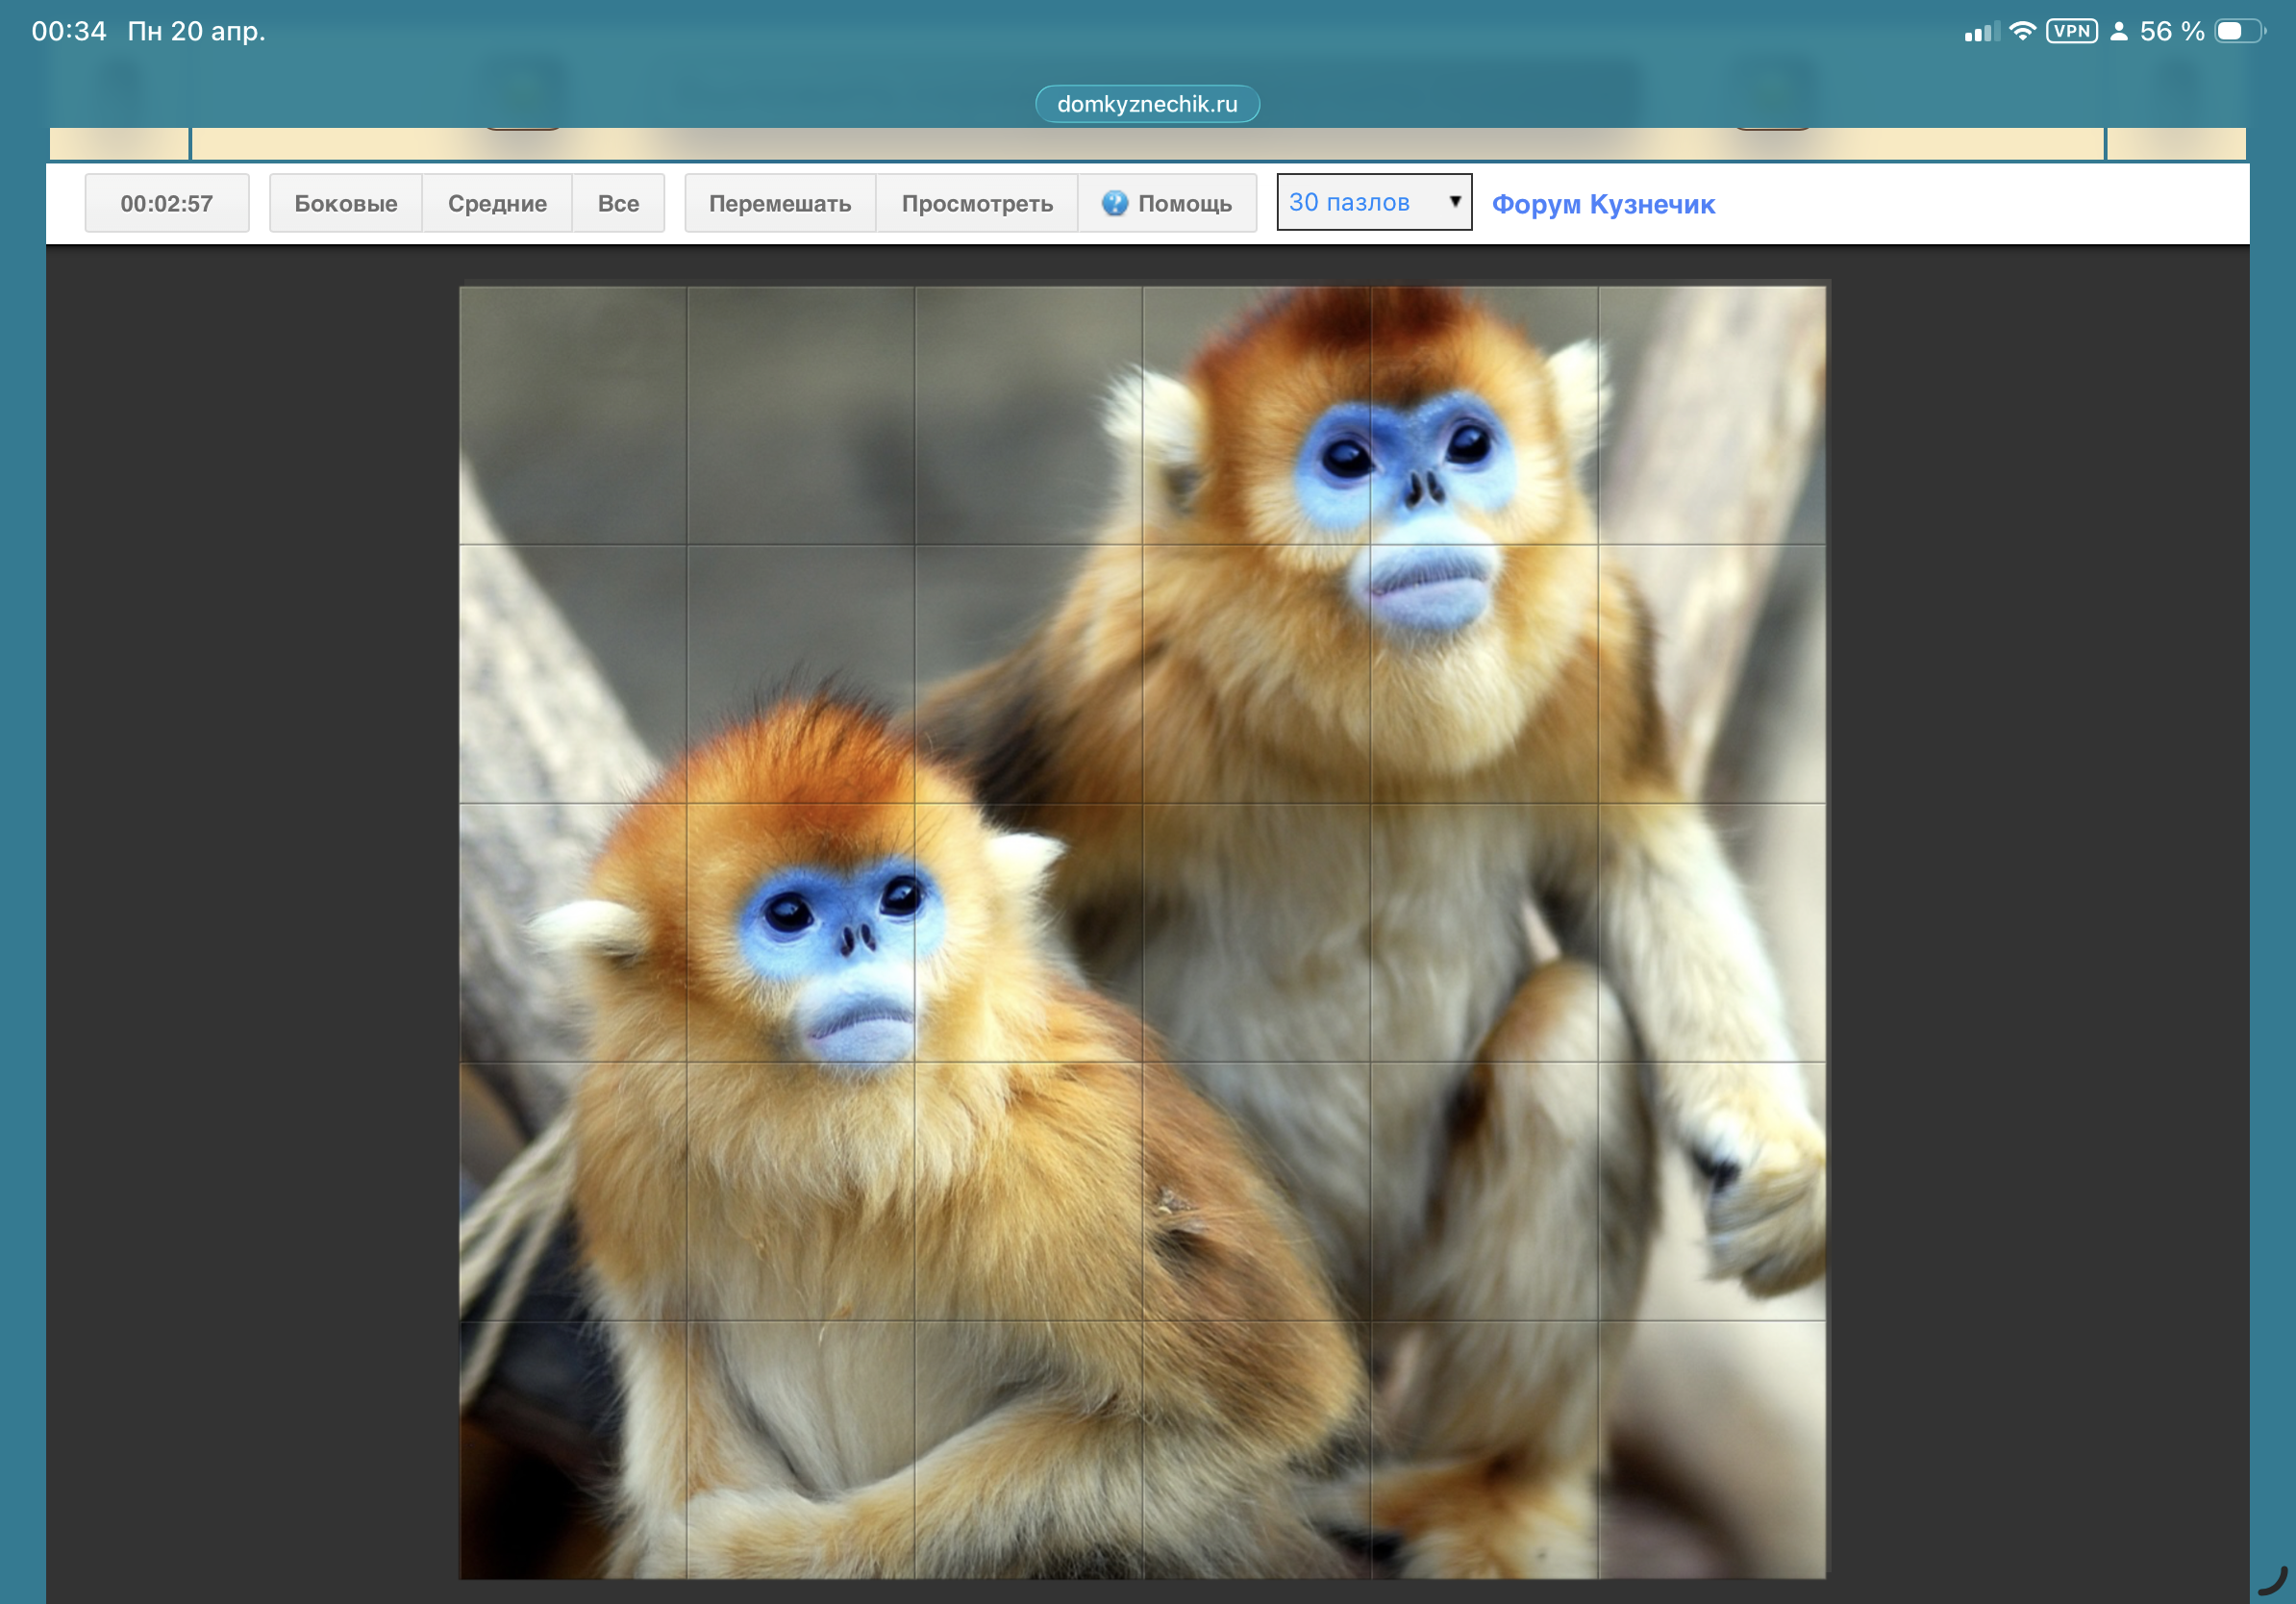Click the dropdown arrow of puzzle count
The image size is (2296, 1604).
(1455, 202)
